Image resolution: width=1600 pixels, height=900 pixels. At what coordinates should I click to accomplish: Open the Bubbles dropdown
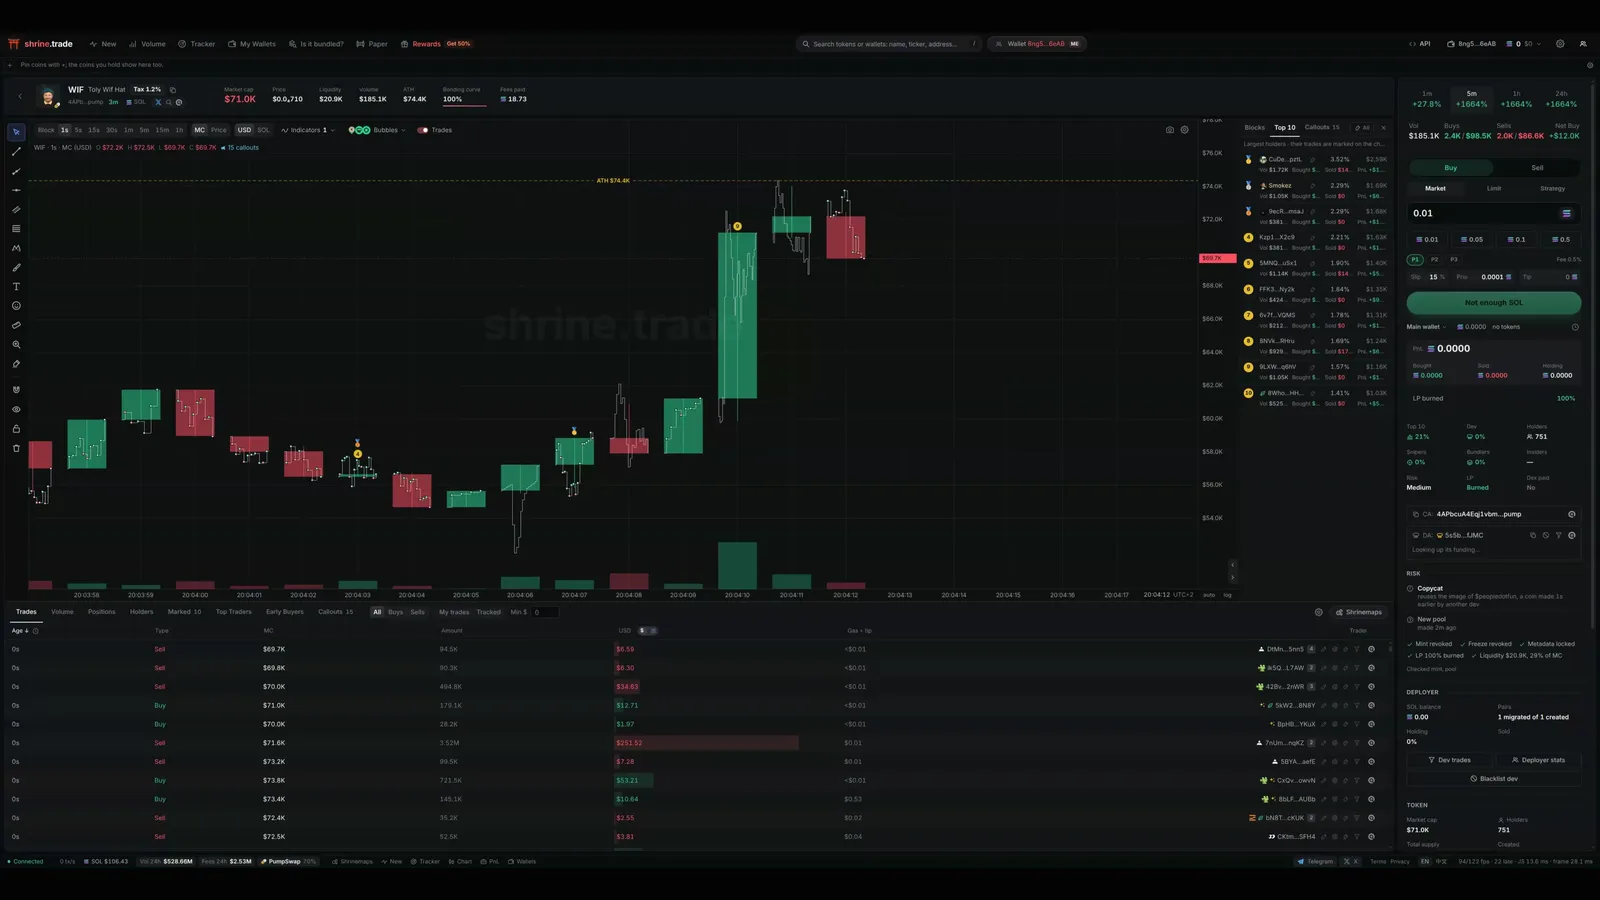pyautogui.click(x=377, y=130)
